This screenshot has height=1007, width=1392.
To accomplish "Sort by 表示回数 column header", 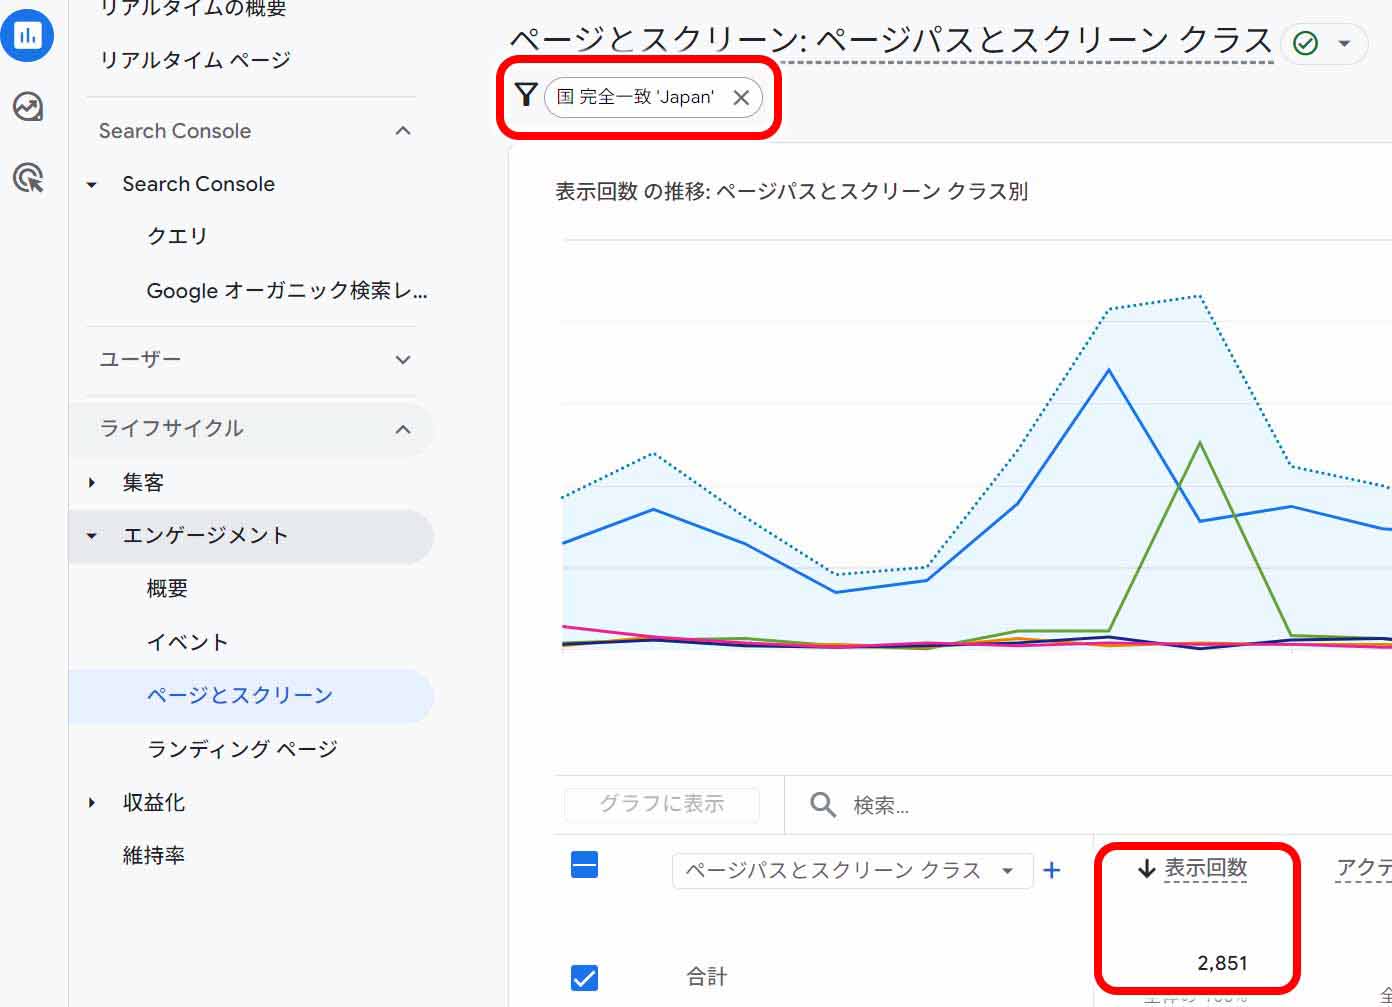I will click(1204, 868).
